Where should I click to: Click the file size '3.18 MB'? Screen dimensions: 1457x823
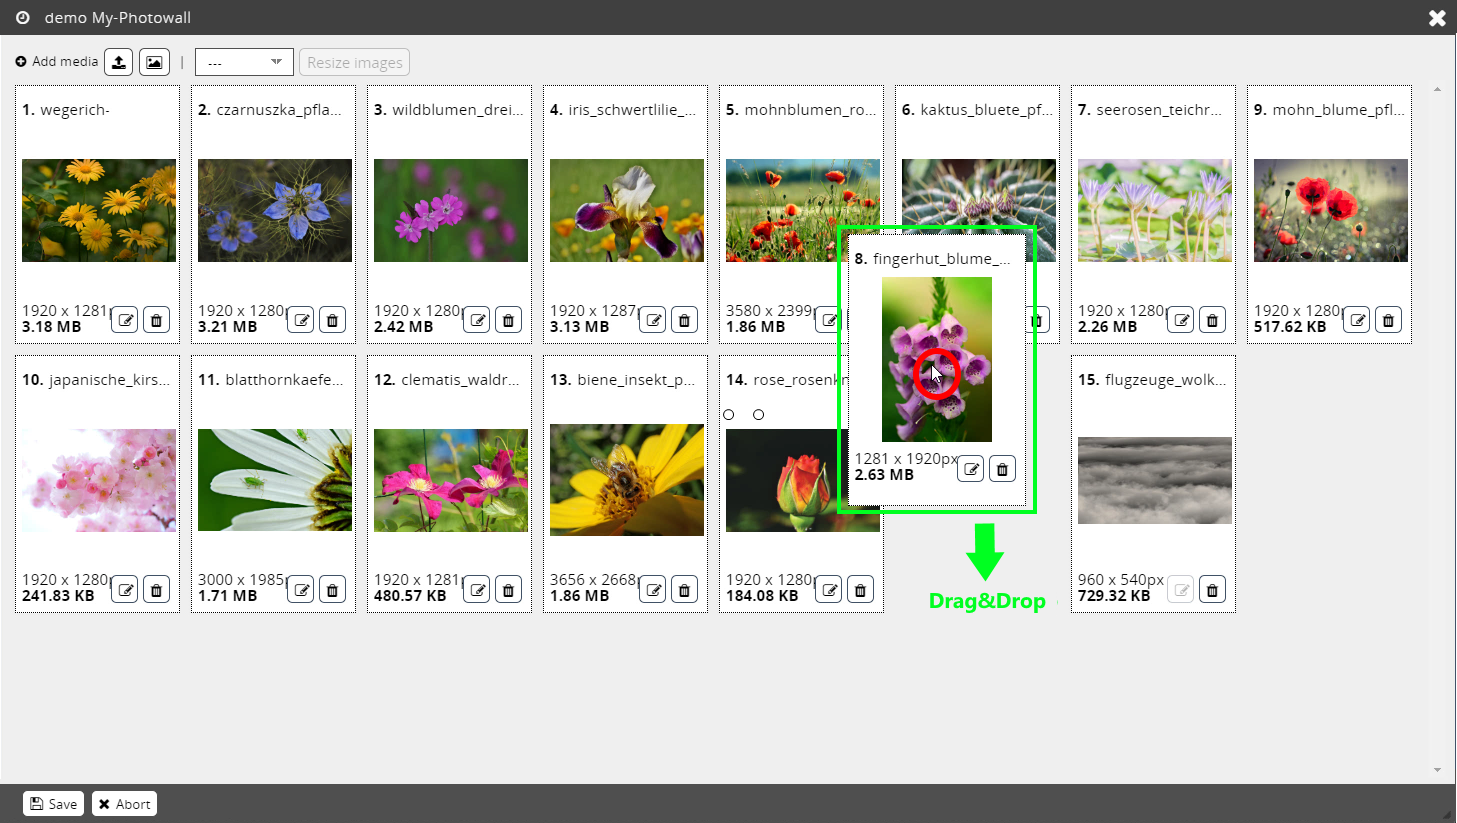(52, 327)
